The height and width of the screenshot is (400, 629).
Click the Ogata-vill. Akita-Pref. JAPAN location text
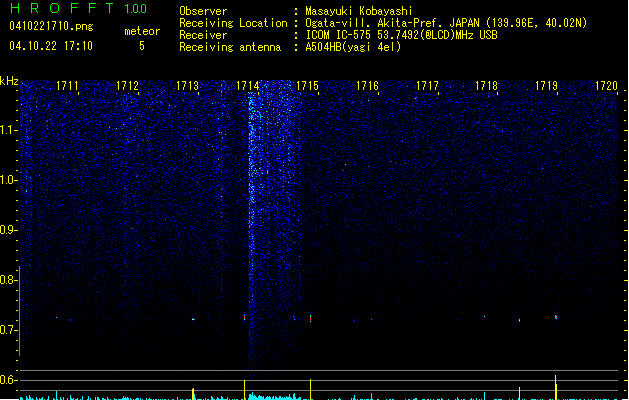point(446,23)
